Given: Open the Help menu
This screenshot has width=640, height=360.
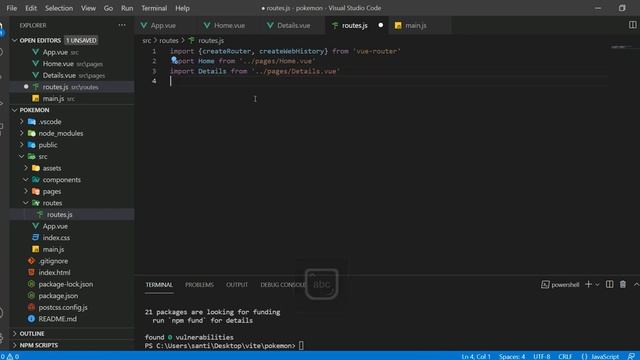Looking at the screenshot, I should coord(182,8).
